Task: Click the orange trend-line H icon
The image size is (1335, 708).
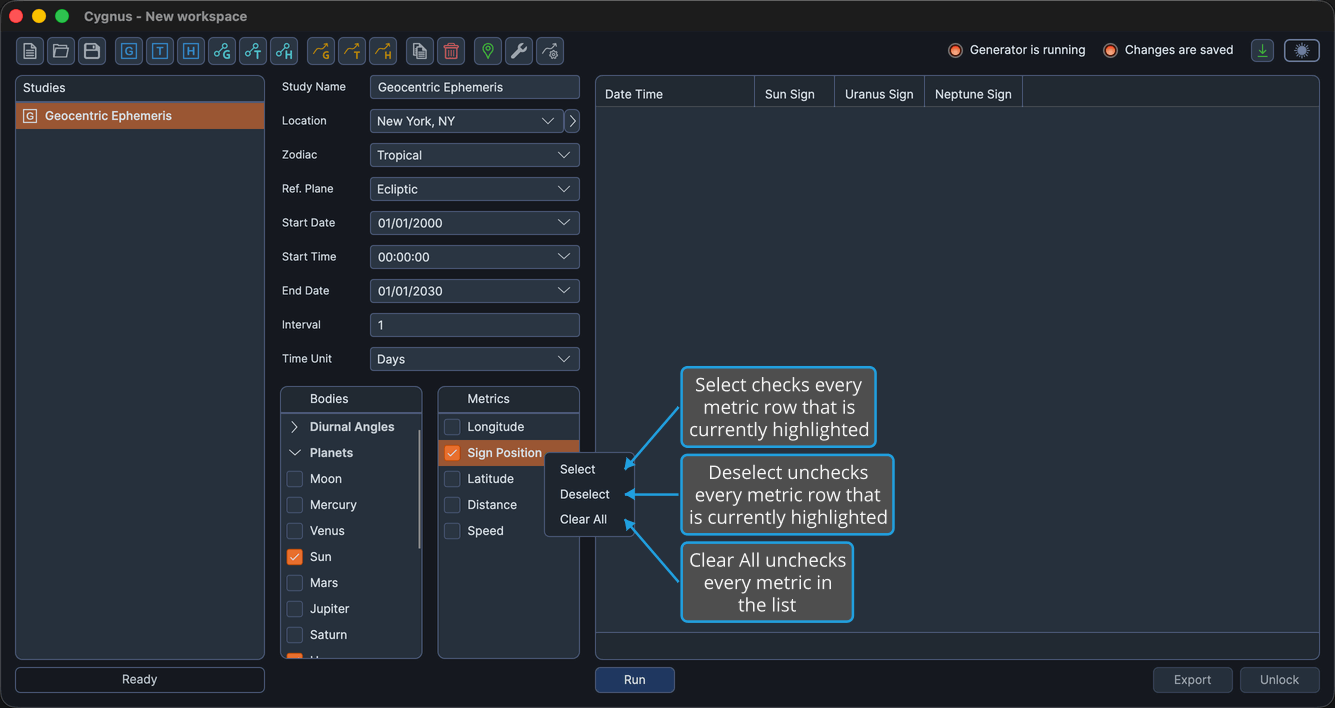Action: click(x=382, y=51)
